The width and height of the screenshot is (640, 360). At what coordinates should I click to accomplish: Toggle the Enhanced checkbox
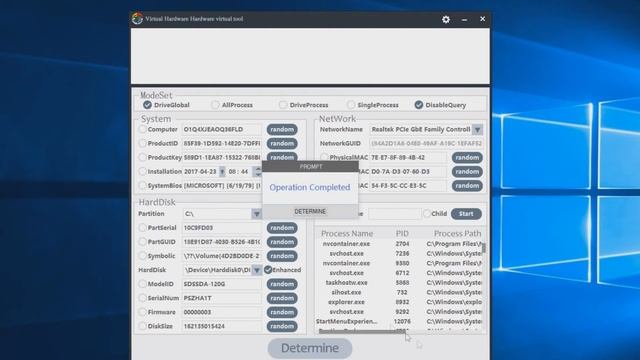coord(268,270)
